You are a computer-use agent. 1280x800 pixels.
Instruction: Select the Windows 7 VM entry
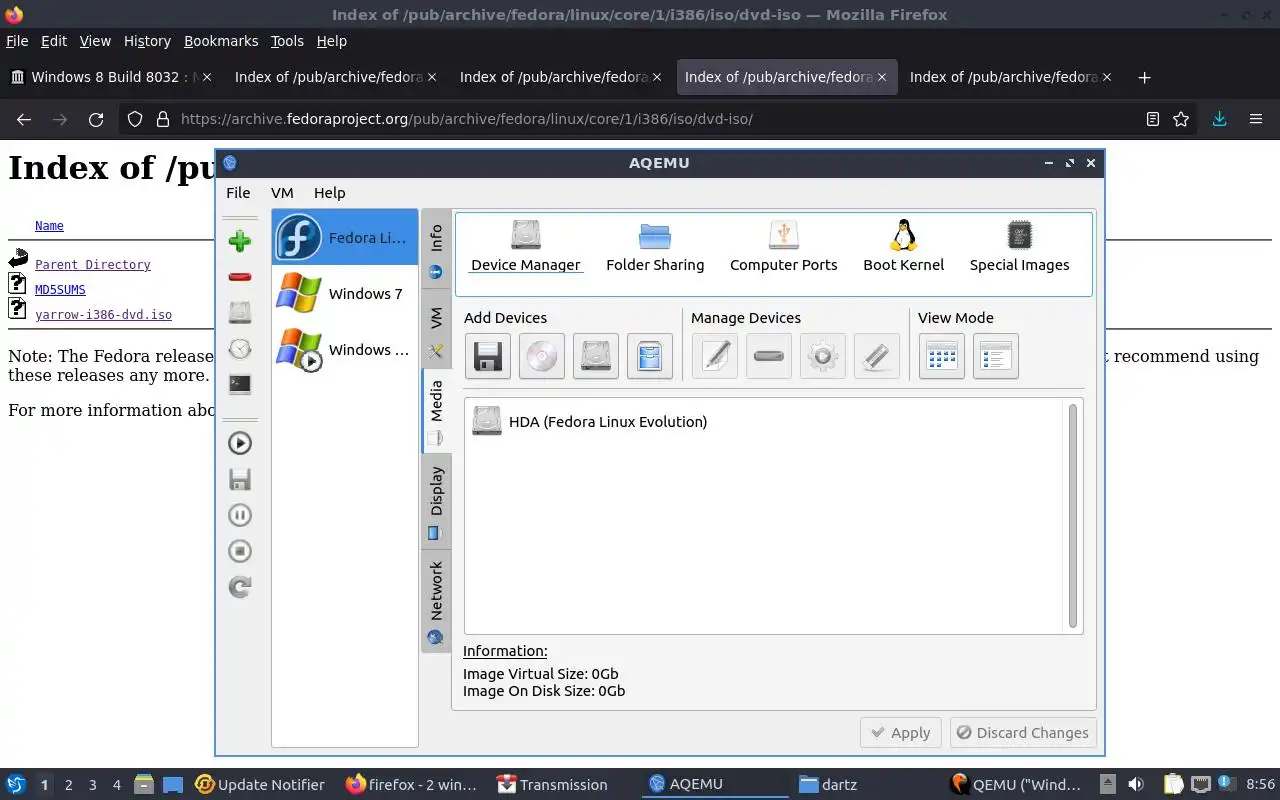click(x=345, y=293)
